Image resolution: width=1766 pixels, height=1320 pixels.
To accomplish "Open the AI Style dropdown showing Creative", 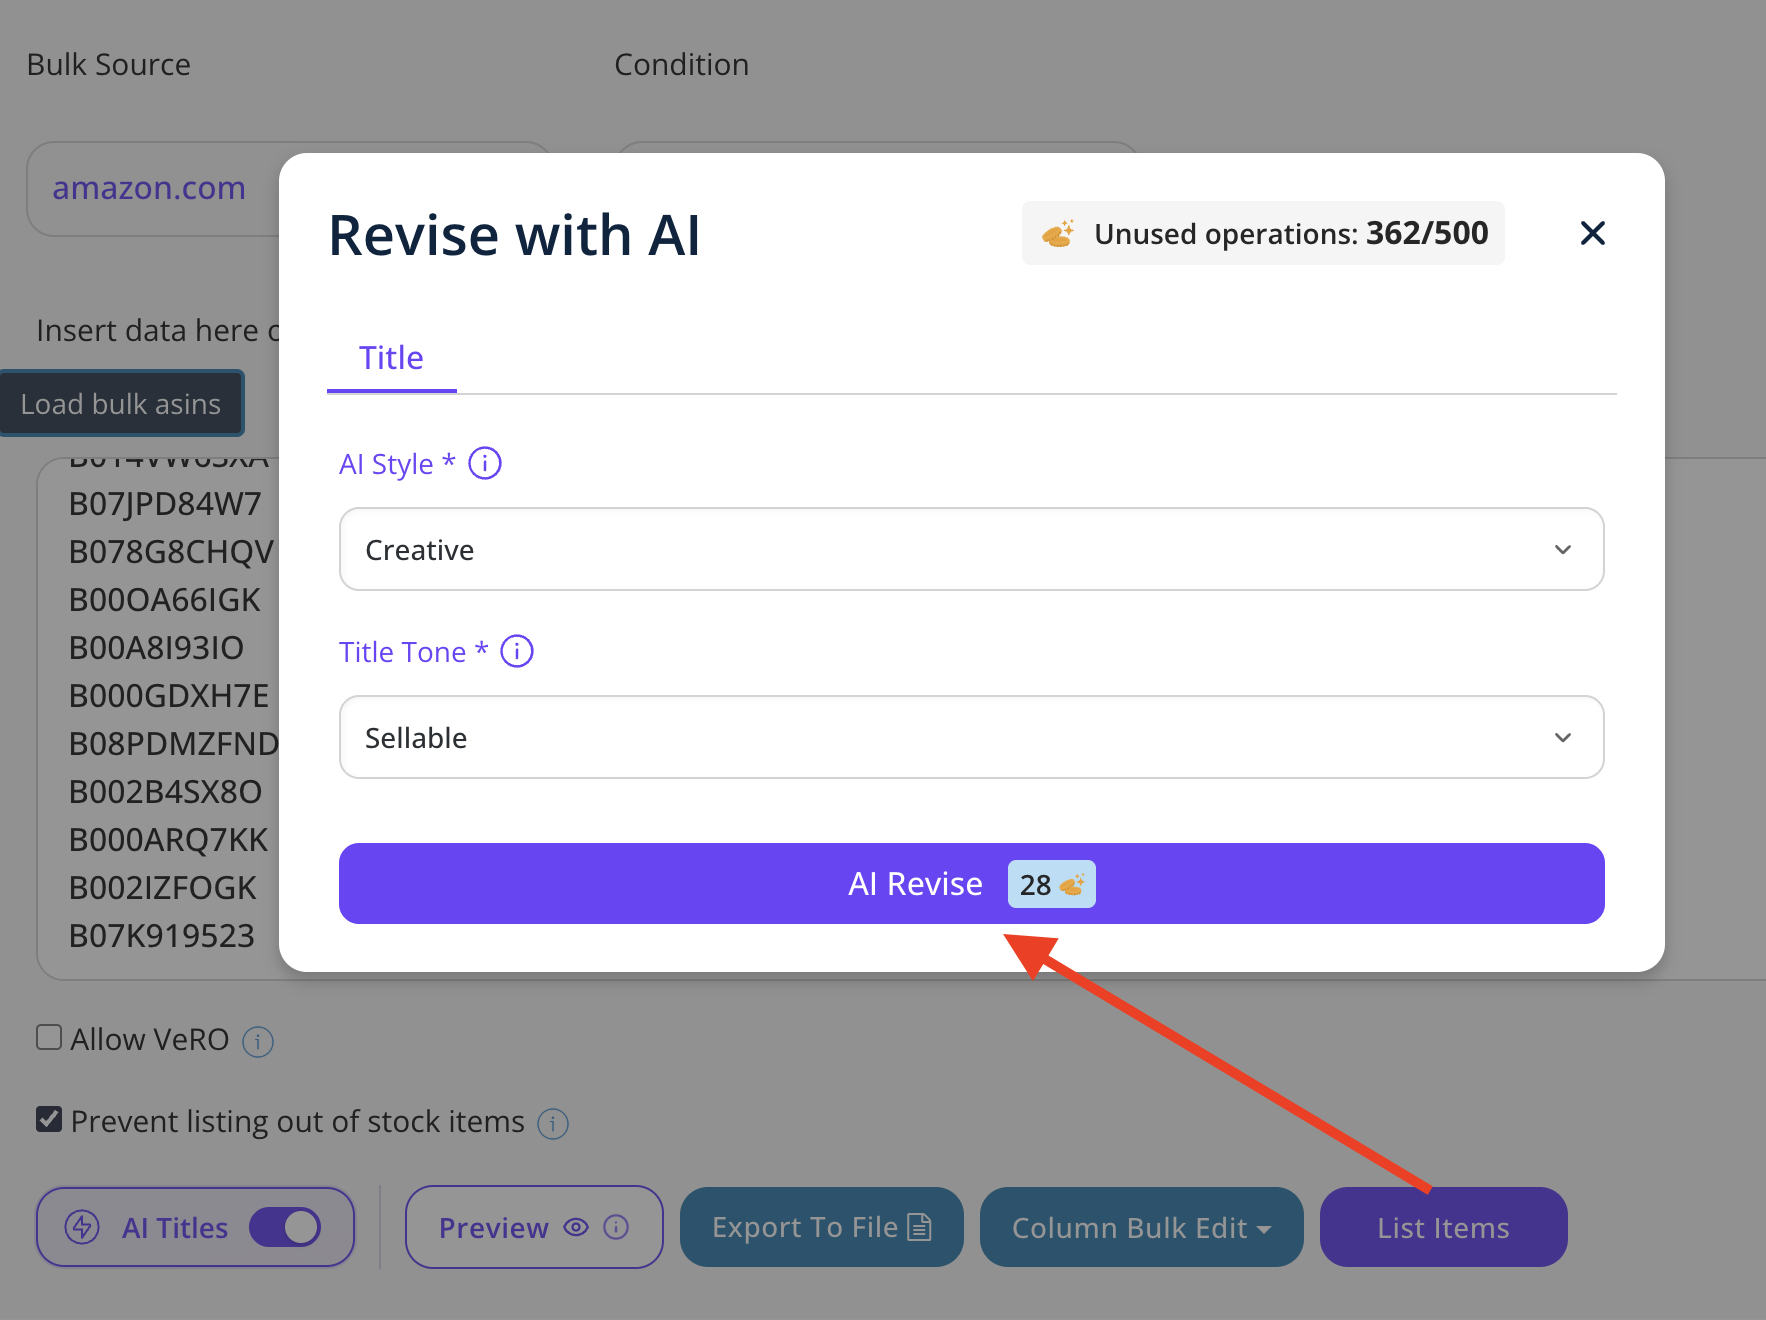I will (x=971, y=549).
